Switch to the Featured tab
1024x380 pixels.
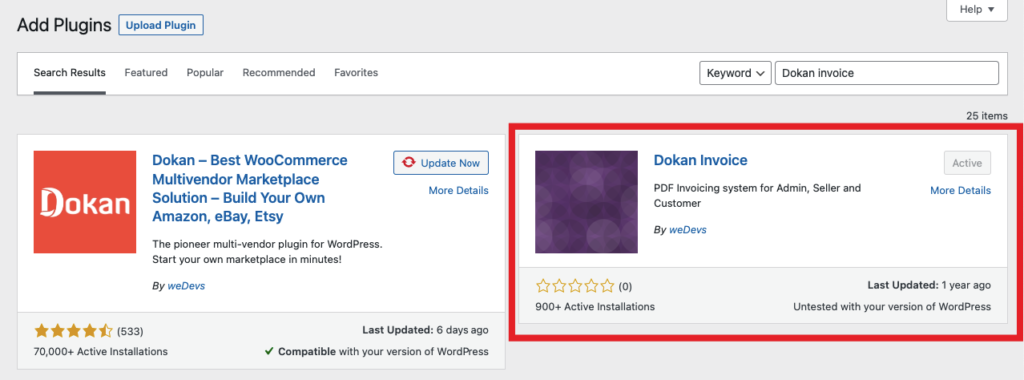tap(146, 72)
